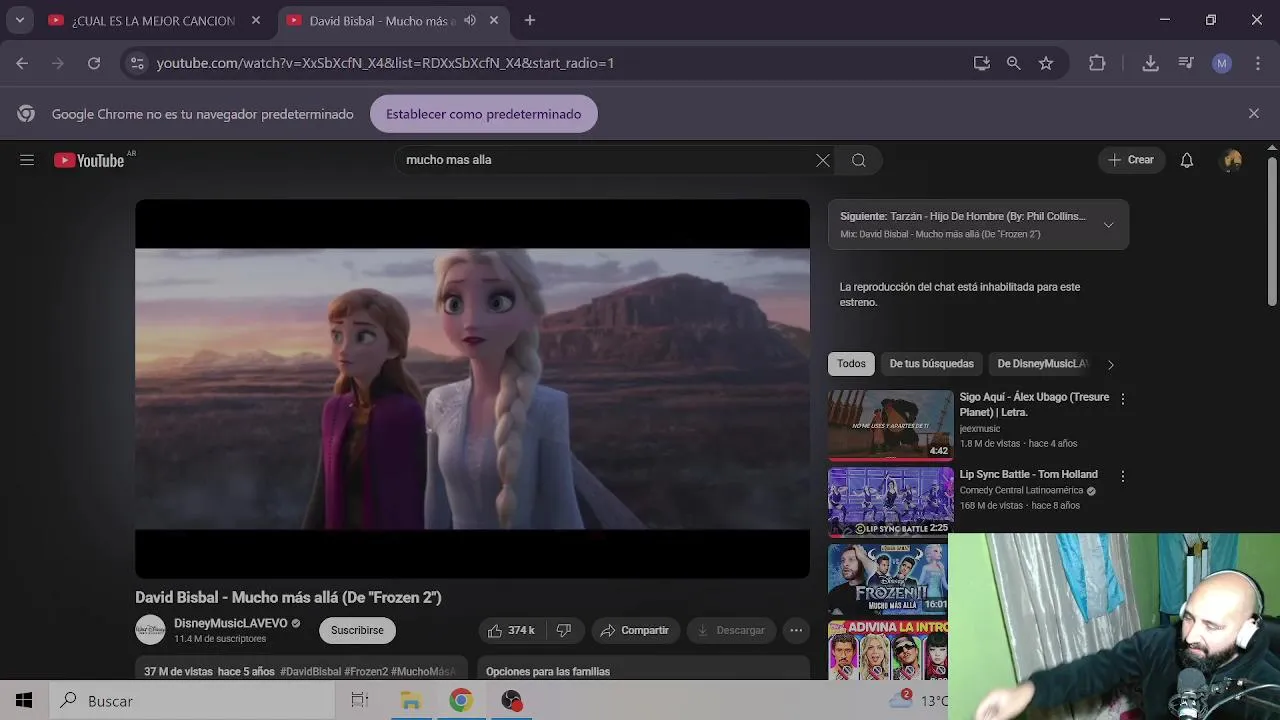Image resolution: width=1280 pixels, height=720 pixels.
Task: Open the YouTube notifications bell
Action: [1187, 160]
